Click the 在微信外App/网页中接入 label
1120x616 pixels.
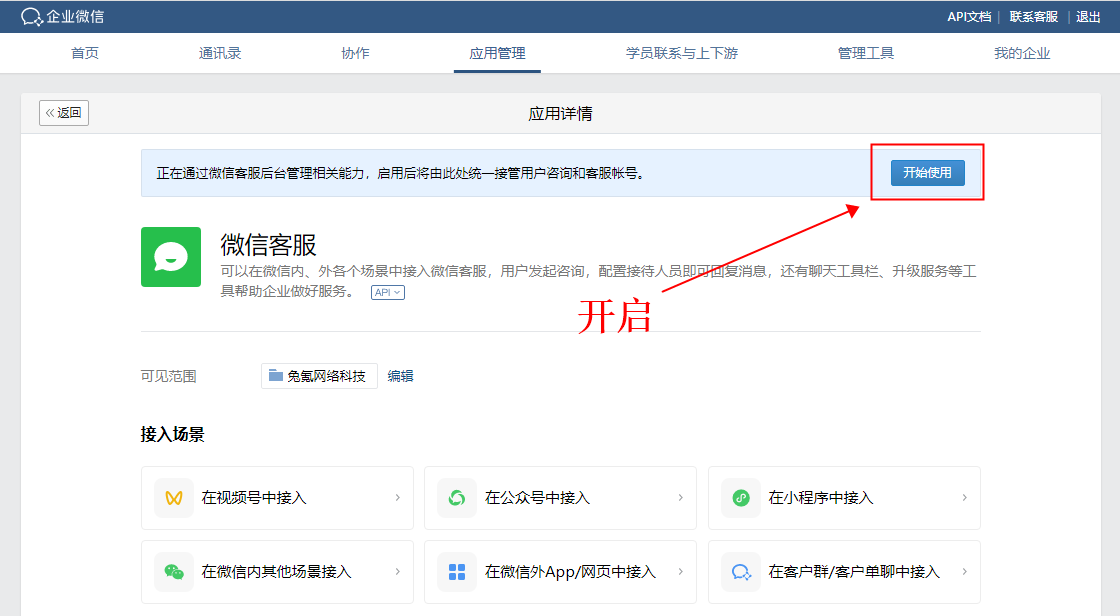pos(571,572)
